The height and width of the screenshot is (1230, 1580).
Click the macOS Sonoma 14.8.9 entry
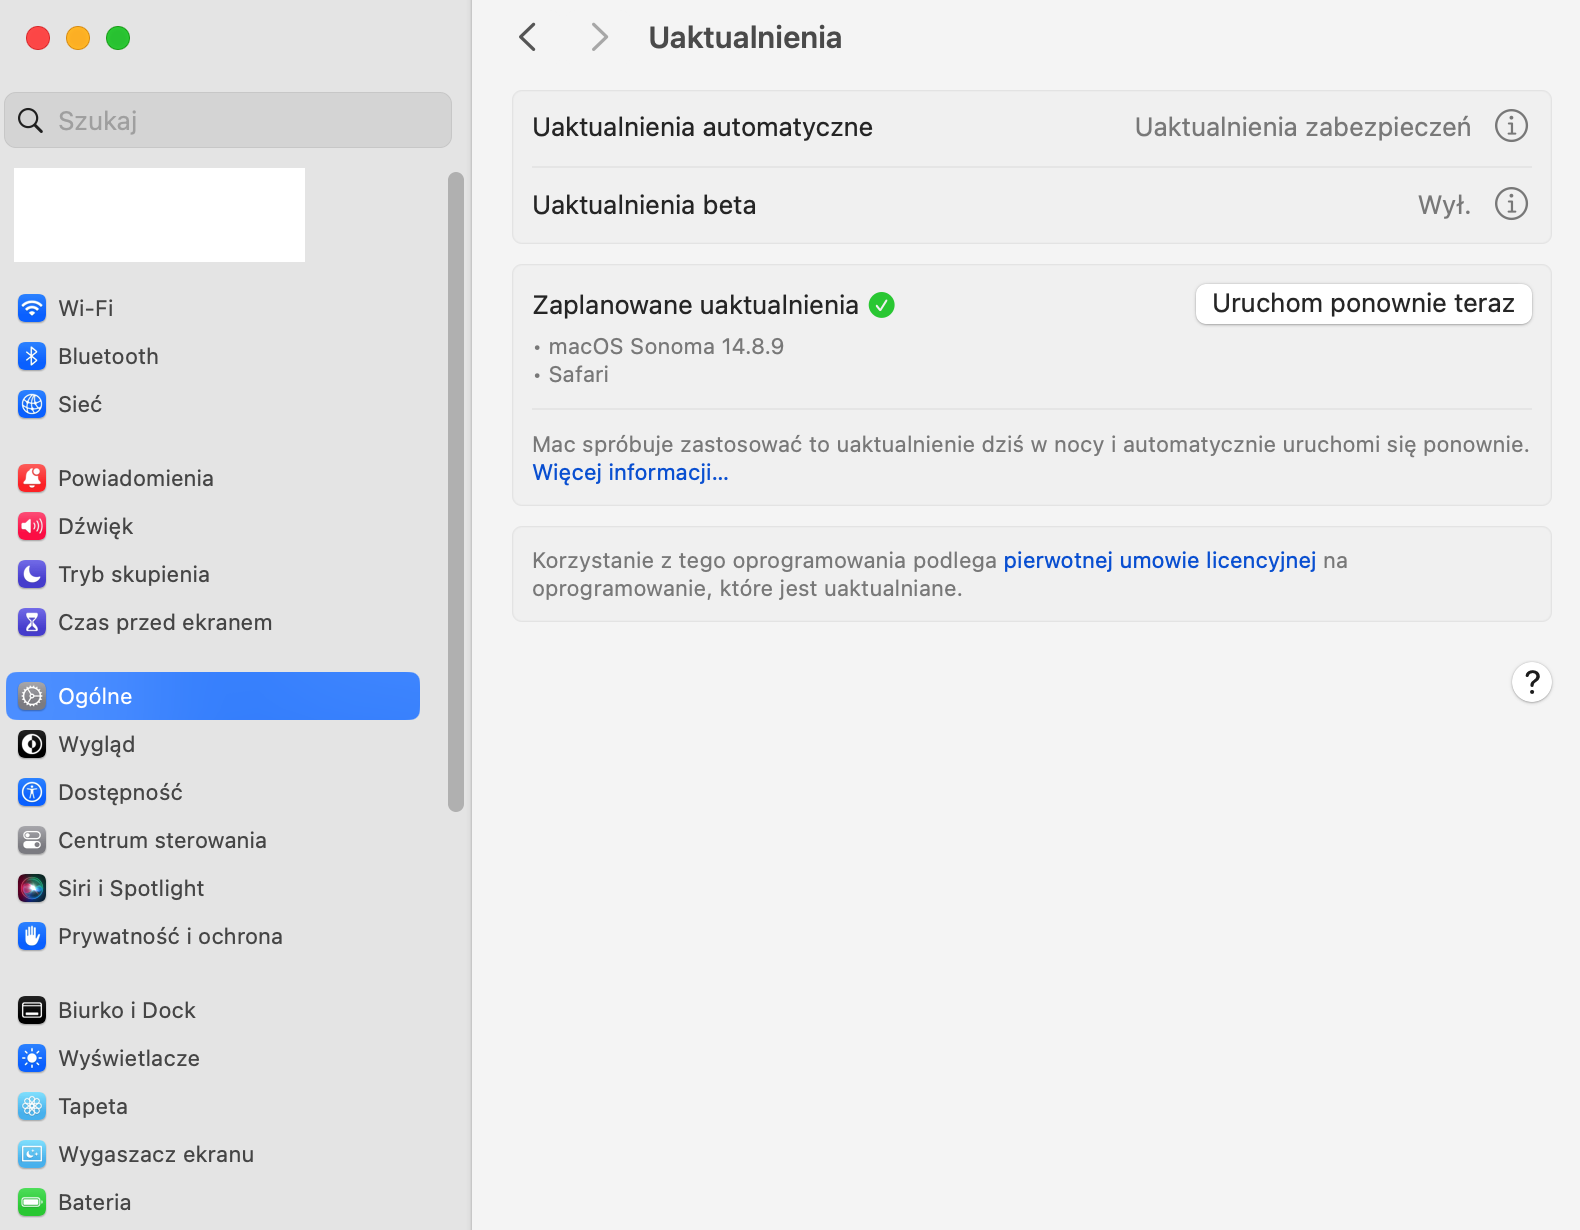pyautogui.click(x=666, y=346)
